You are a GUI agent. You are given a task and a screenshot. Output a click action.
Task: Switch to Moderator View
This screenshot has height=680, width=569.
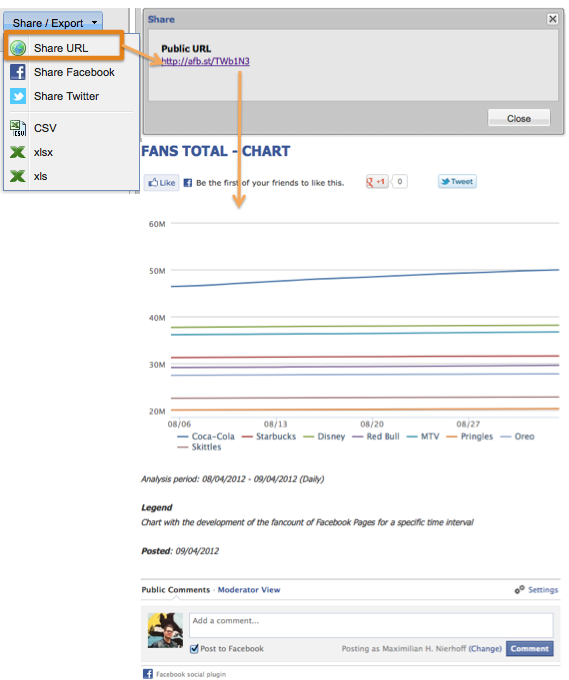point(249,590)
